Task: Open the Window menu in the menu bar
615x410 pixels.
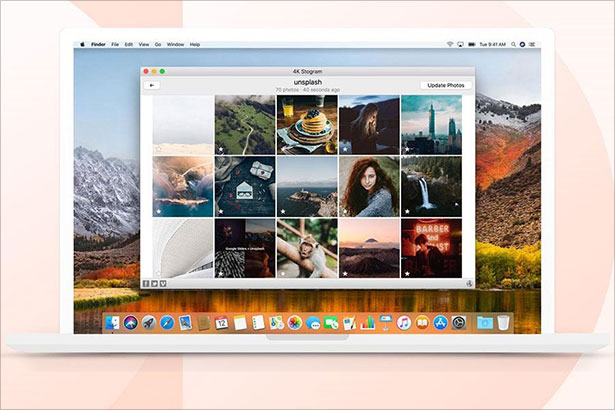Action: pyautogui.click(x=175, y=45)
